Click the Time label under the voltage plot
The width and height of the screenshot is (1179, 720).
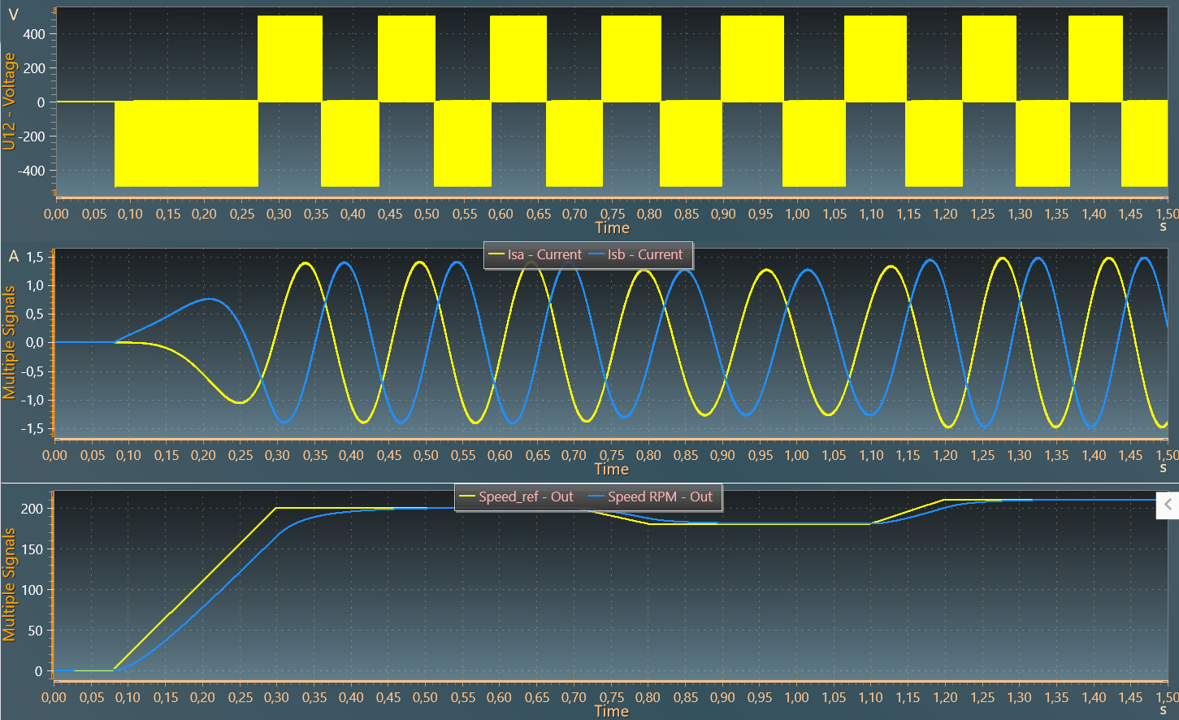pyautogui.click(x=611, y=228)
